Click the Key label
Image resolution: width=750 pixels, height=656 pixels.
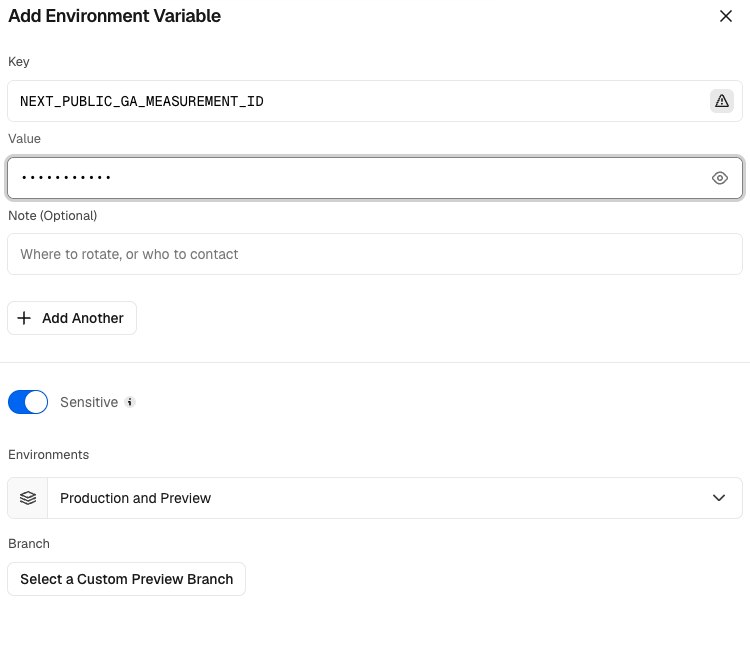tap(19, 62)
